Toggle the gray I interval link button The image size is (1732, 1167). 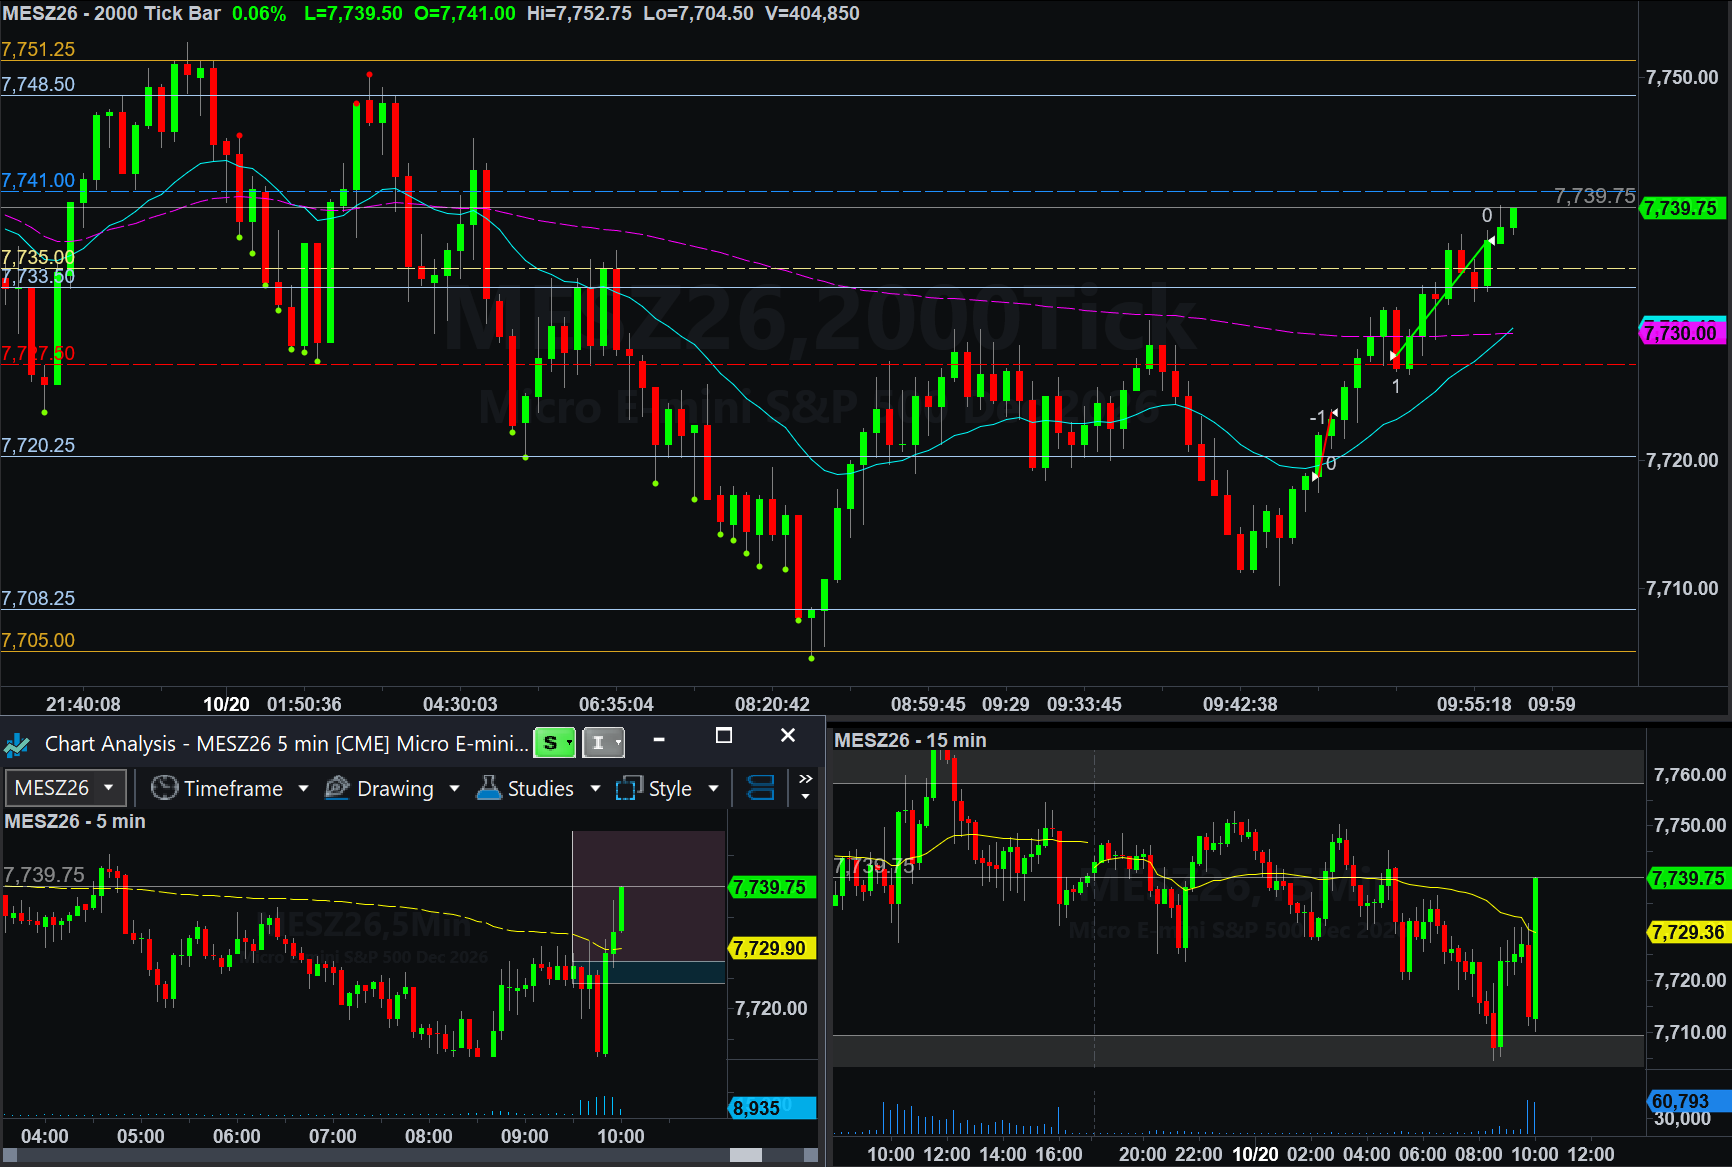pos(604,742)
